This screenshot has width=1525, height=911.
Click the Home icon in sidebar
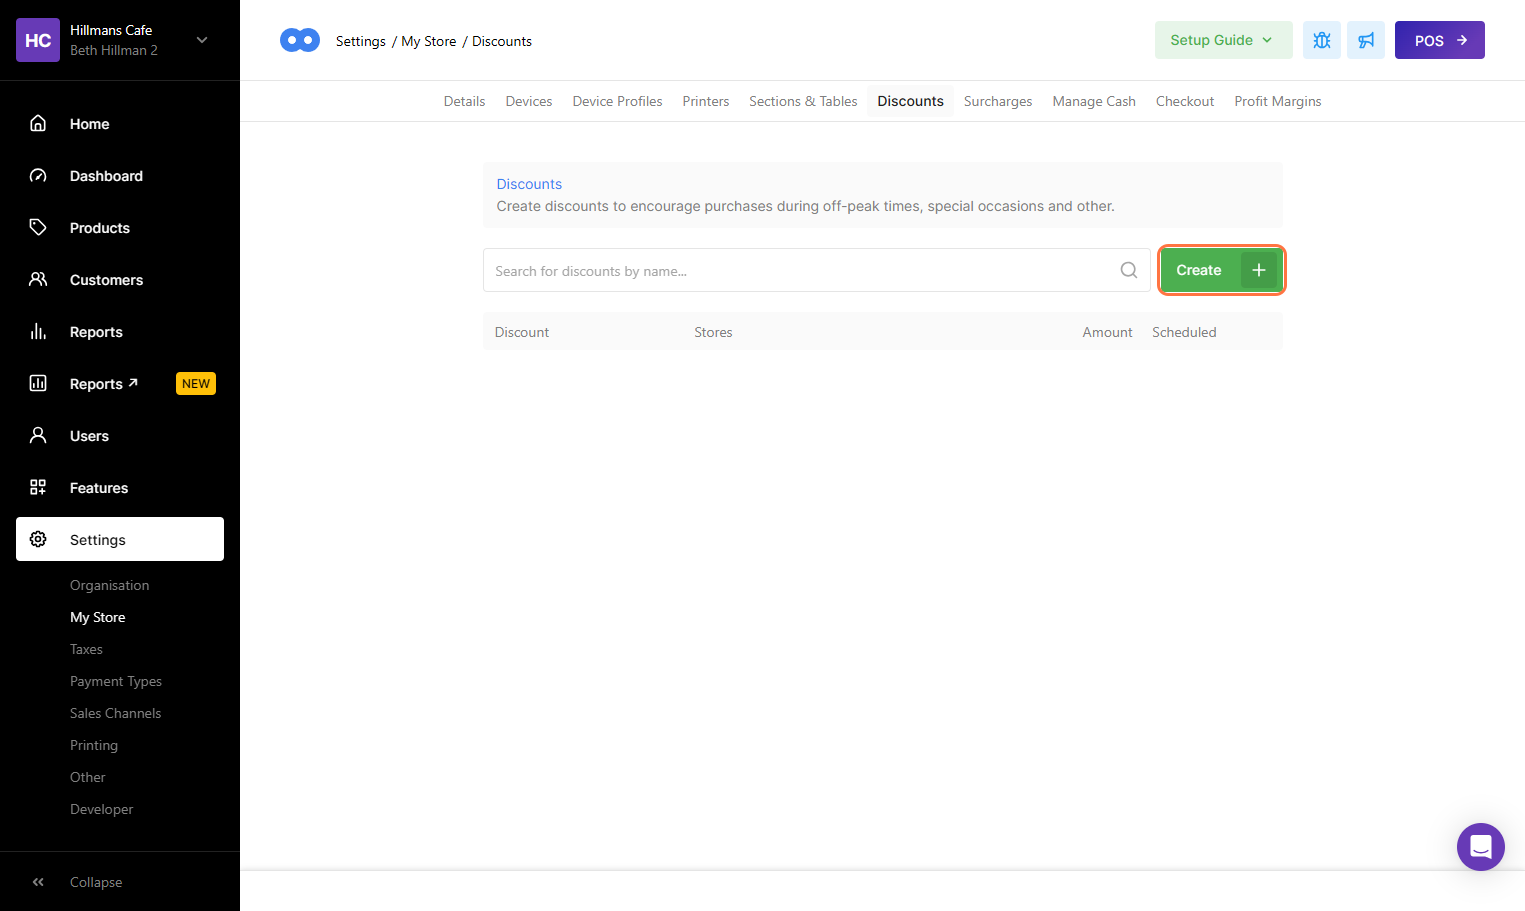tap(38, 123)
